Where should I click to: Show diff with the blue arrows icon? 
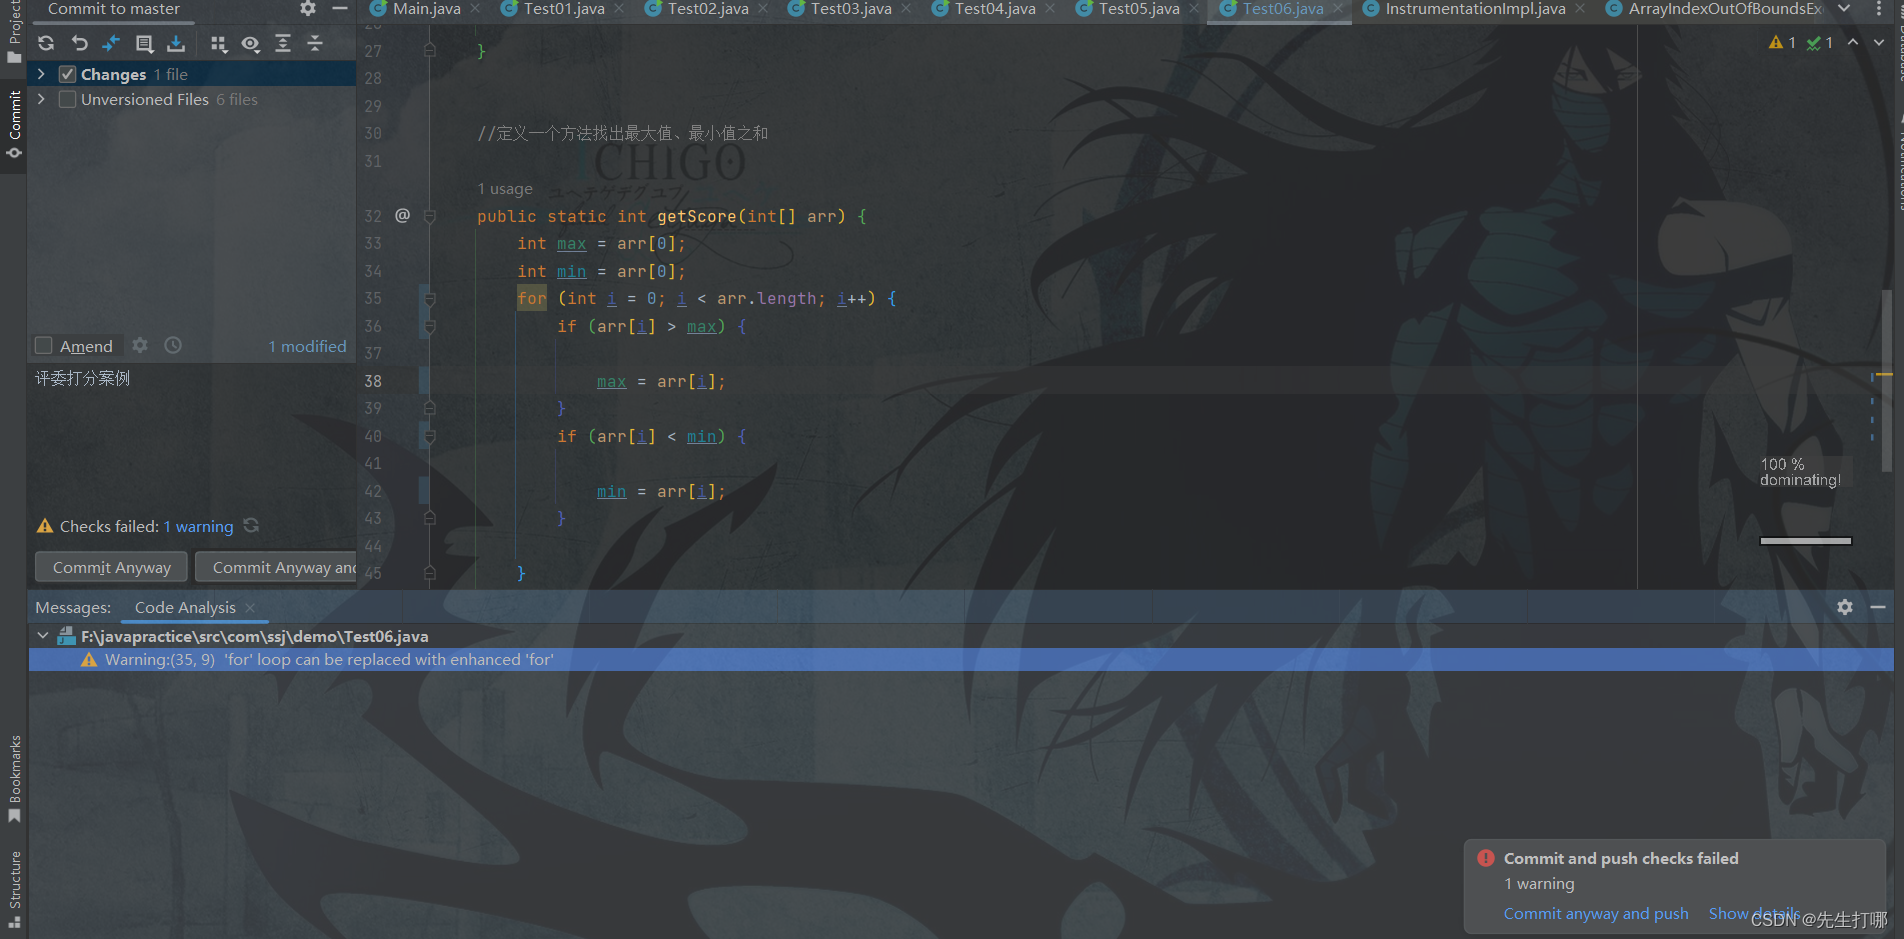(x=111, y=44)
